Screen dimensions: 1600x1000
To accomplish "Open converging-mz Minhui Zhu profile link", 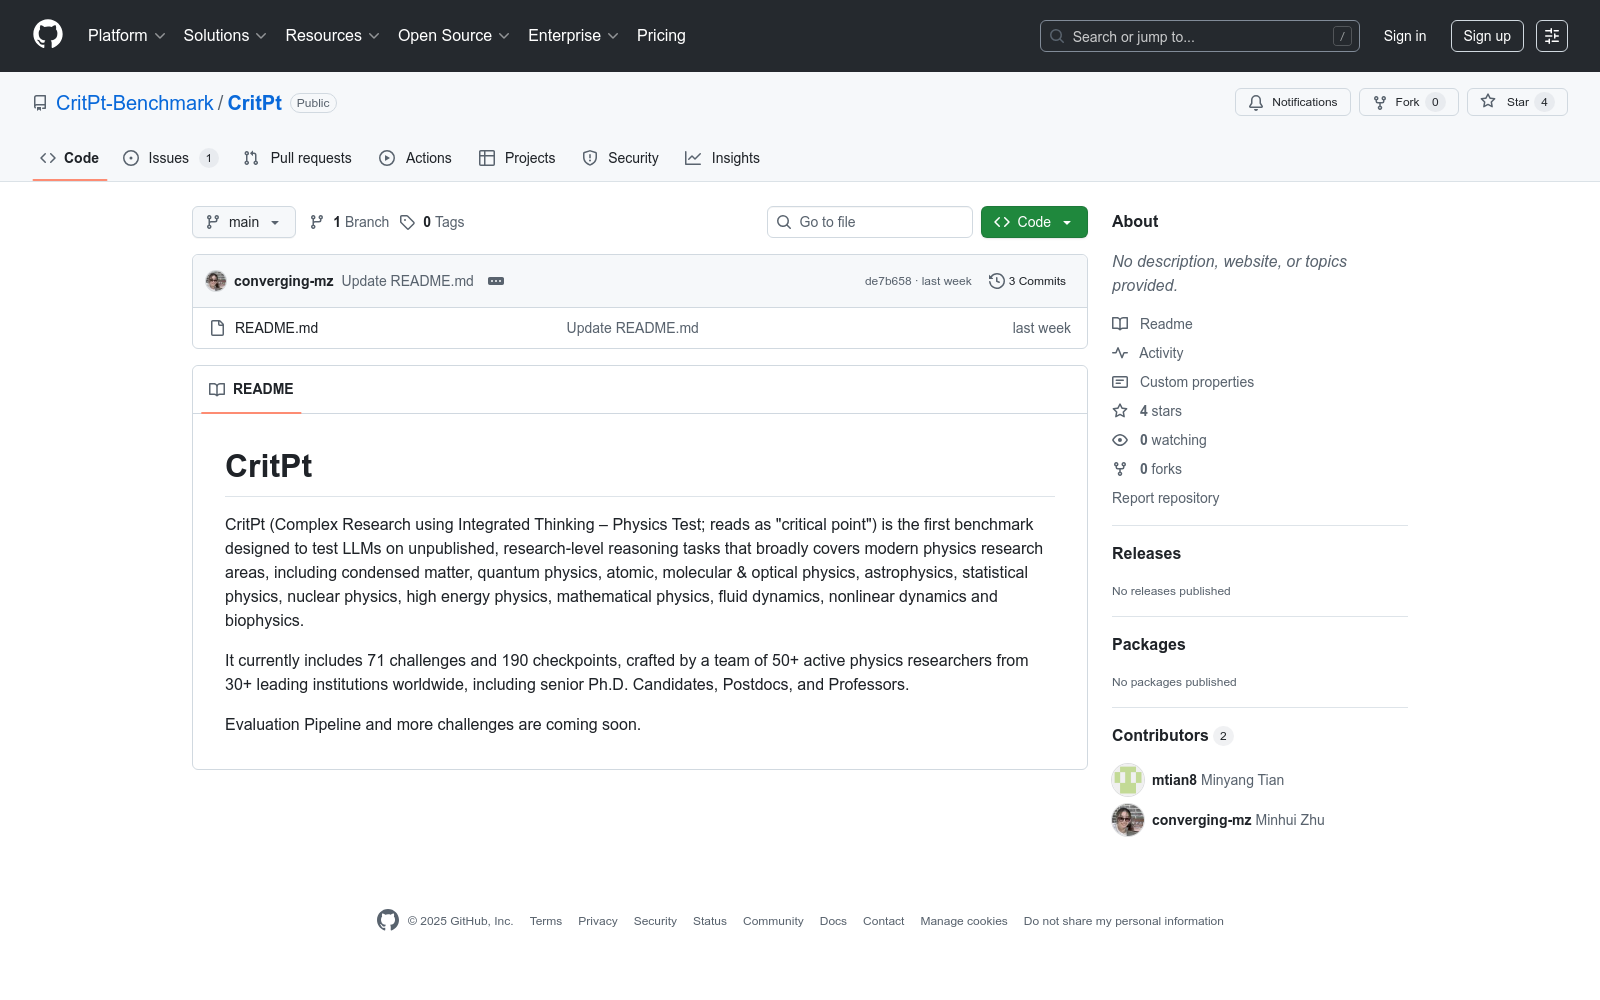I will pyautogui.click(x=1238, y=820).
